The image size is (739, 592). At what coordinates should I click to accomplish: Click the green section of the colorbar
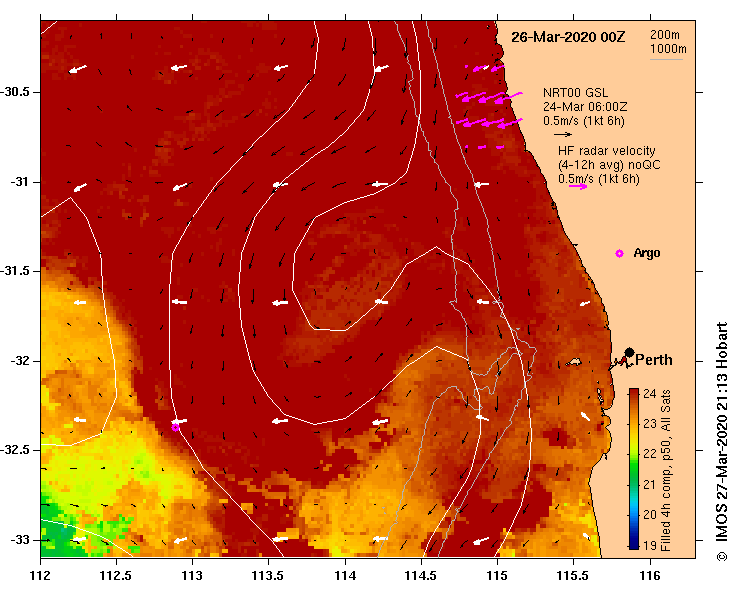pyautogui.click(x=634, y=473)
